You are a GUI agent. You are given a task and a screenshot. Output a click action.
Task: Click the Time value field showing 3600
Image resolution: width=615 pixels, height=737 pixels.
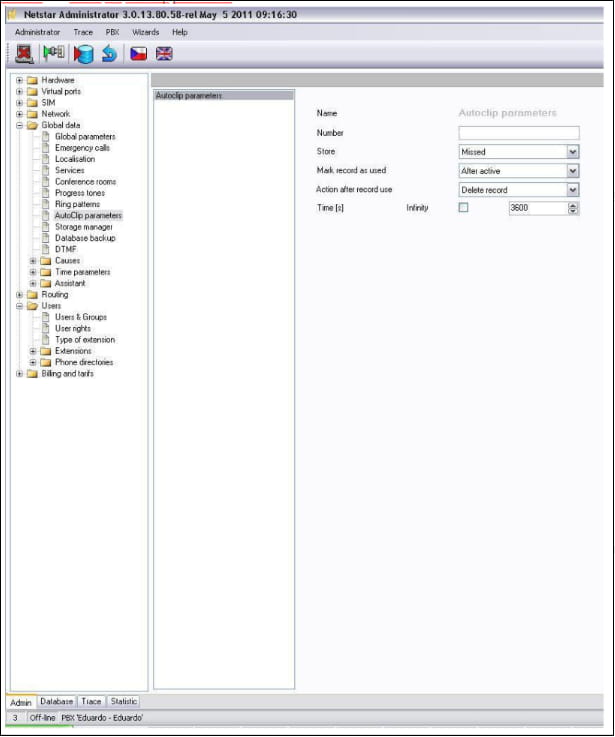pos(538,208)
